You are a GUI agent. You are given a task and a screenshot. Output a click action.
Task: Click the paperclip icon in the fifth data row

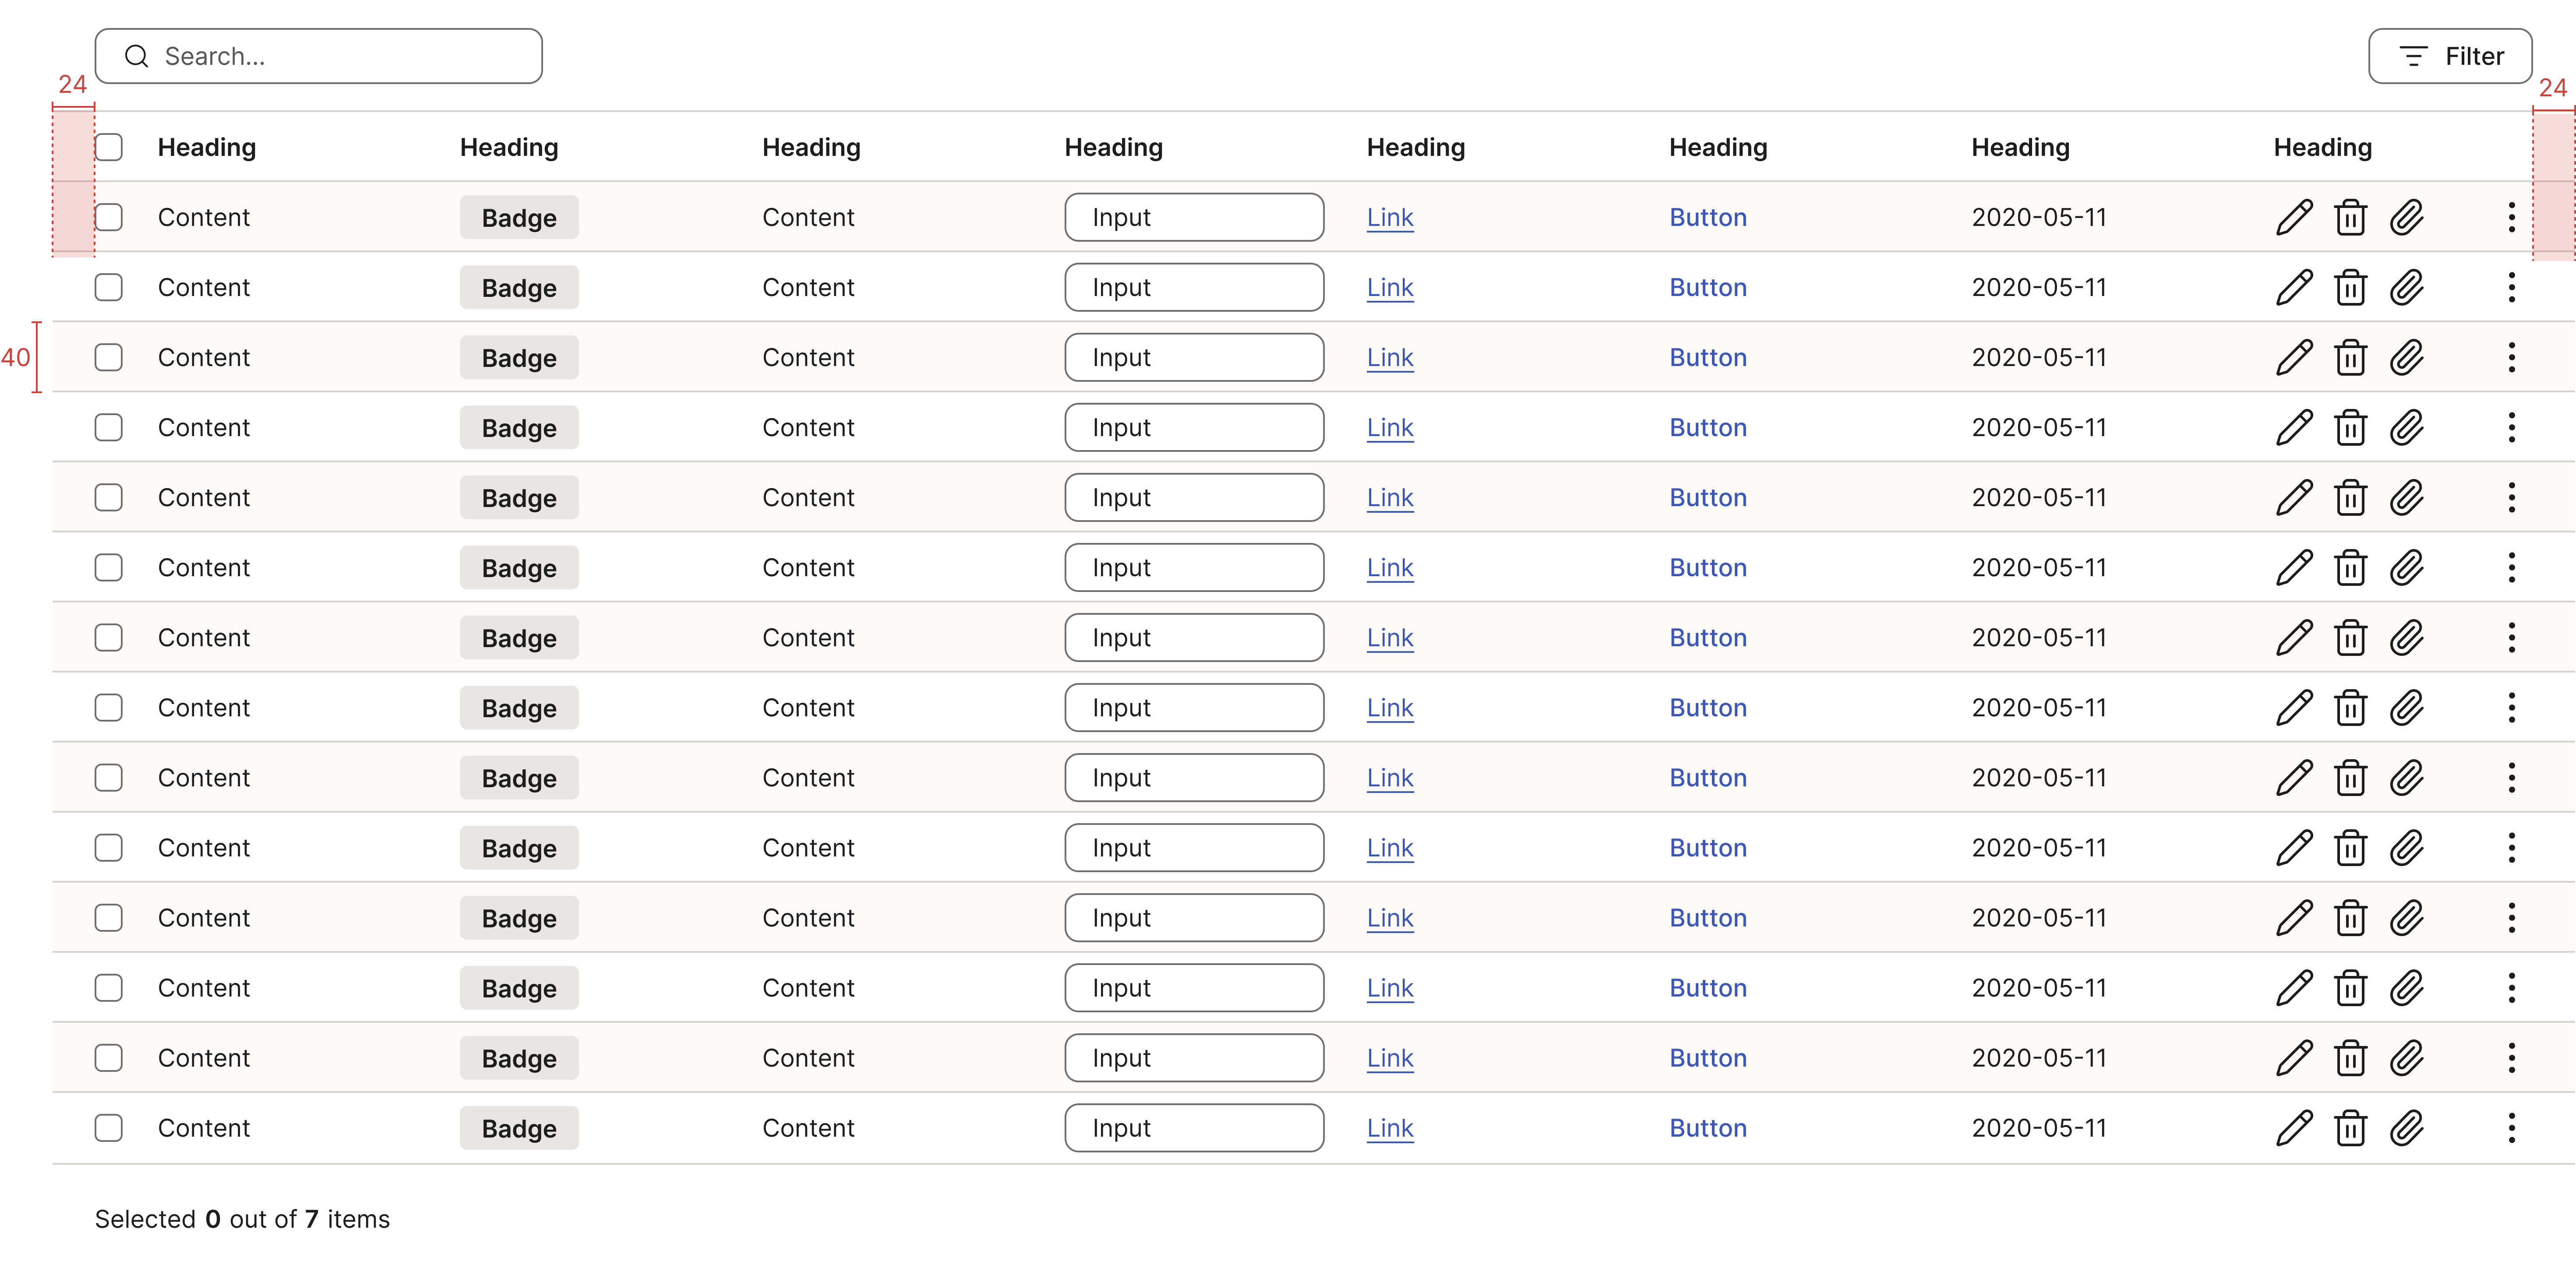click(x=2407, y=497)
